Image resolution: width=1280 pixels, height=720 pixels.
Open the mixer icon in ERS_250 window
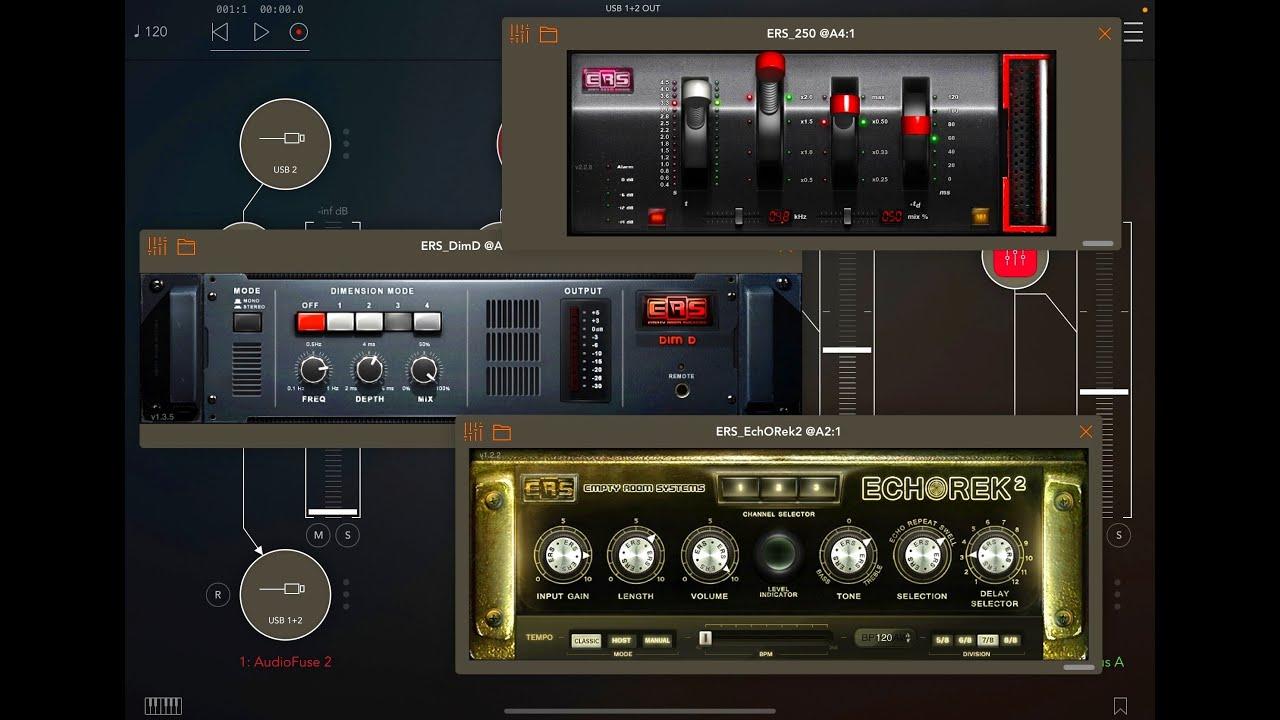pos(519,34)
